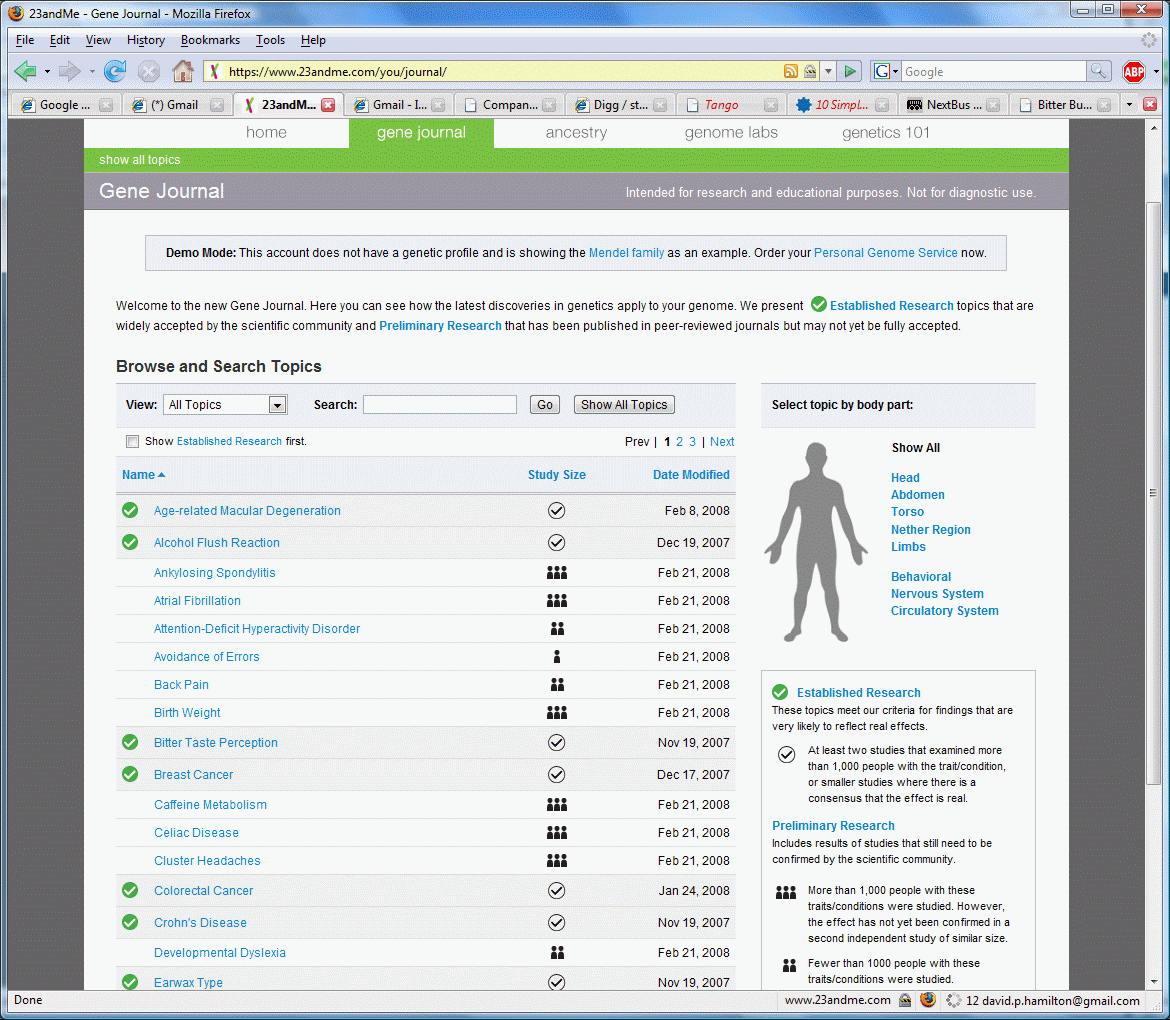
Task: Toggle Show Established Research first checkbox
Action: (x=133, y=442)
